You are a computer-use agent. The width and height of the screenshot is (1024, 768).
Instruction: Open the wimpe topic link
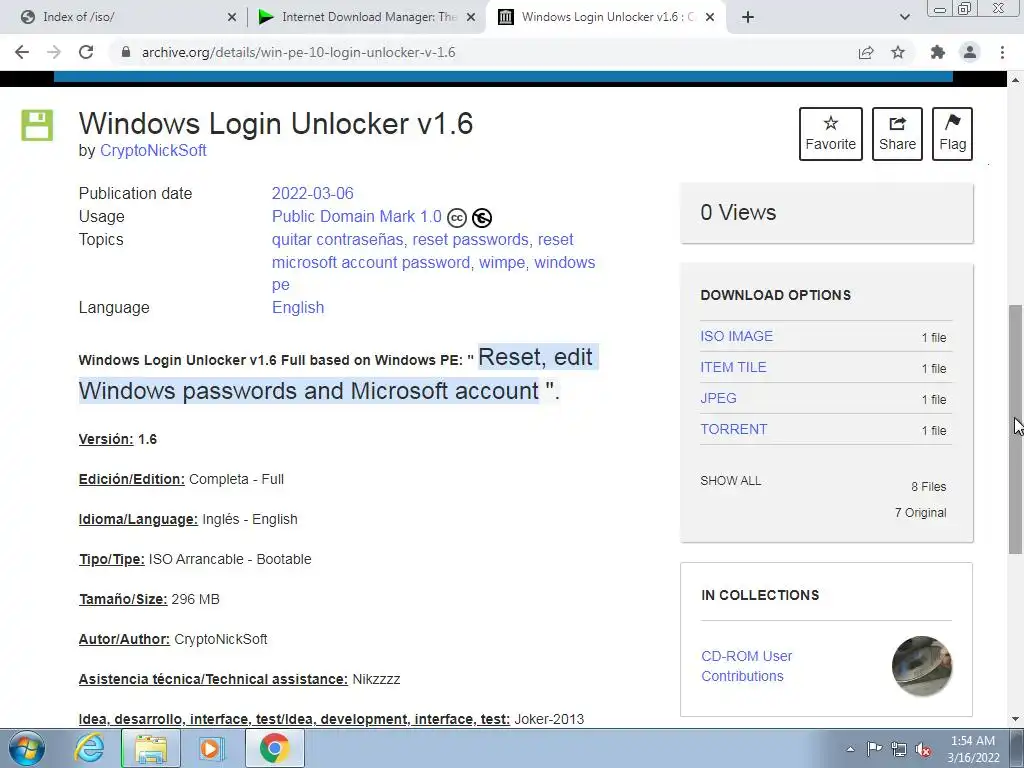point(502,263)
